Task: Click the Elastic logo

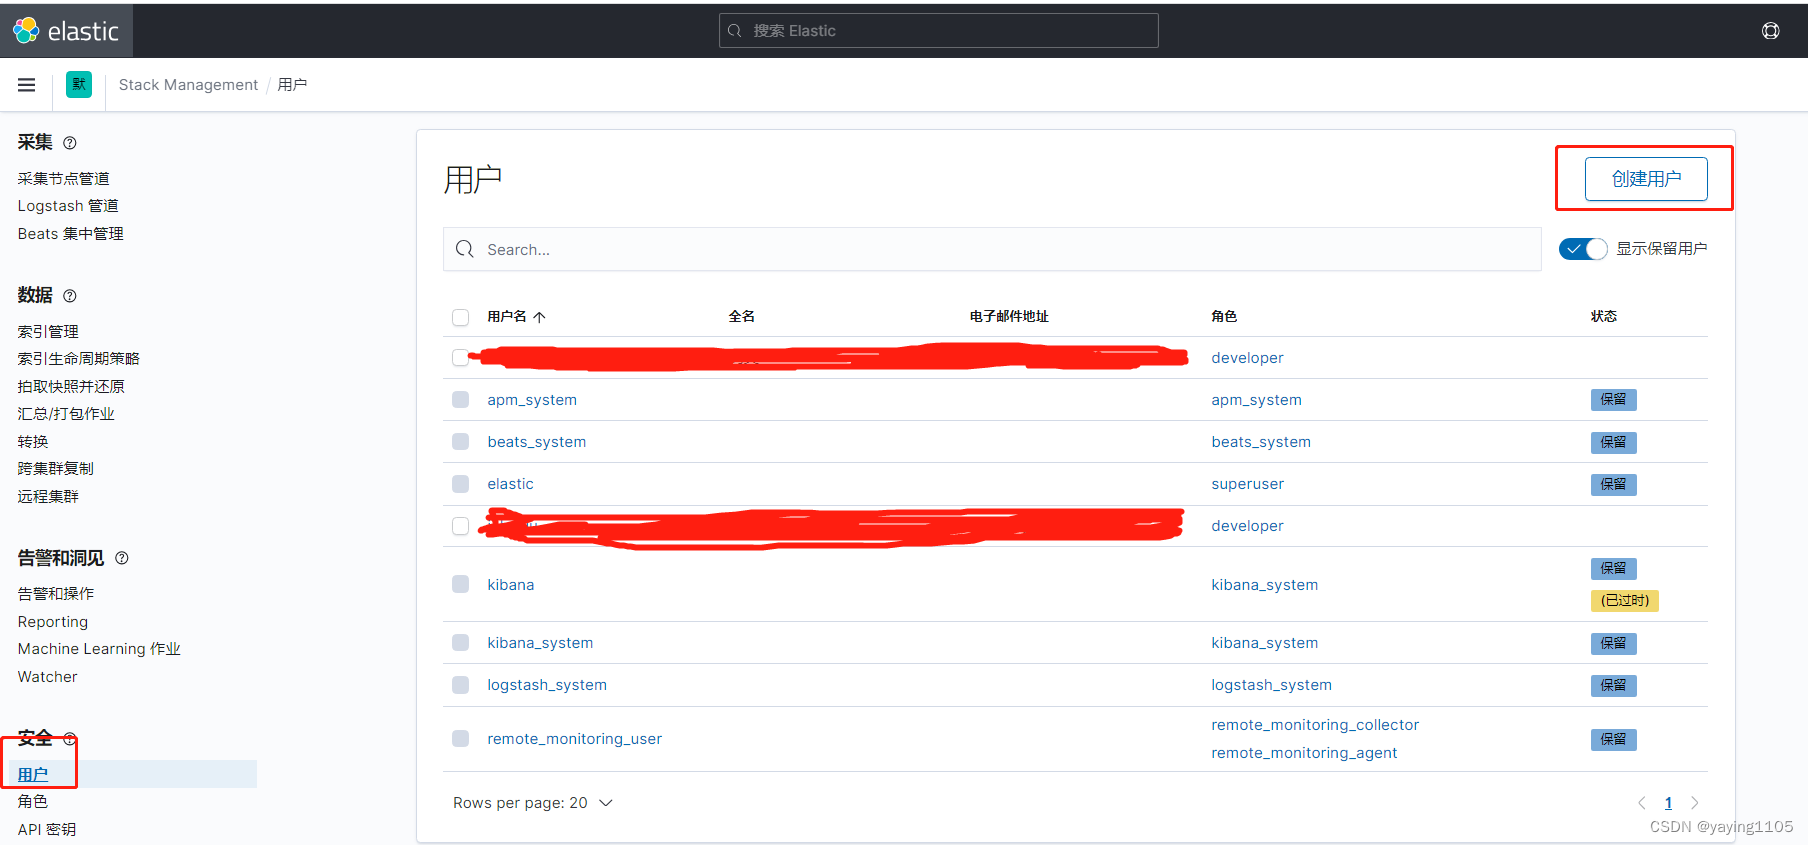Action: (66, 31)
